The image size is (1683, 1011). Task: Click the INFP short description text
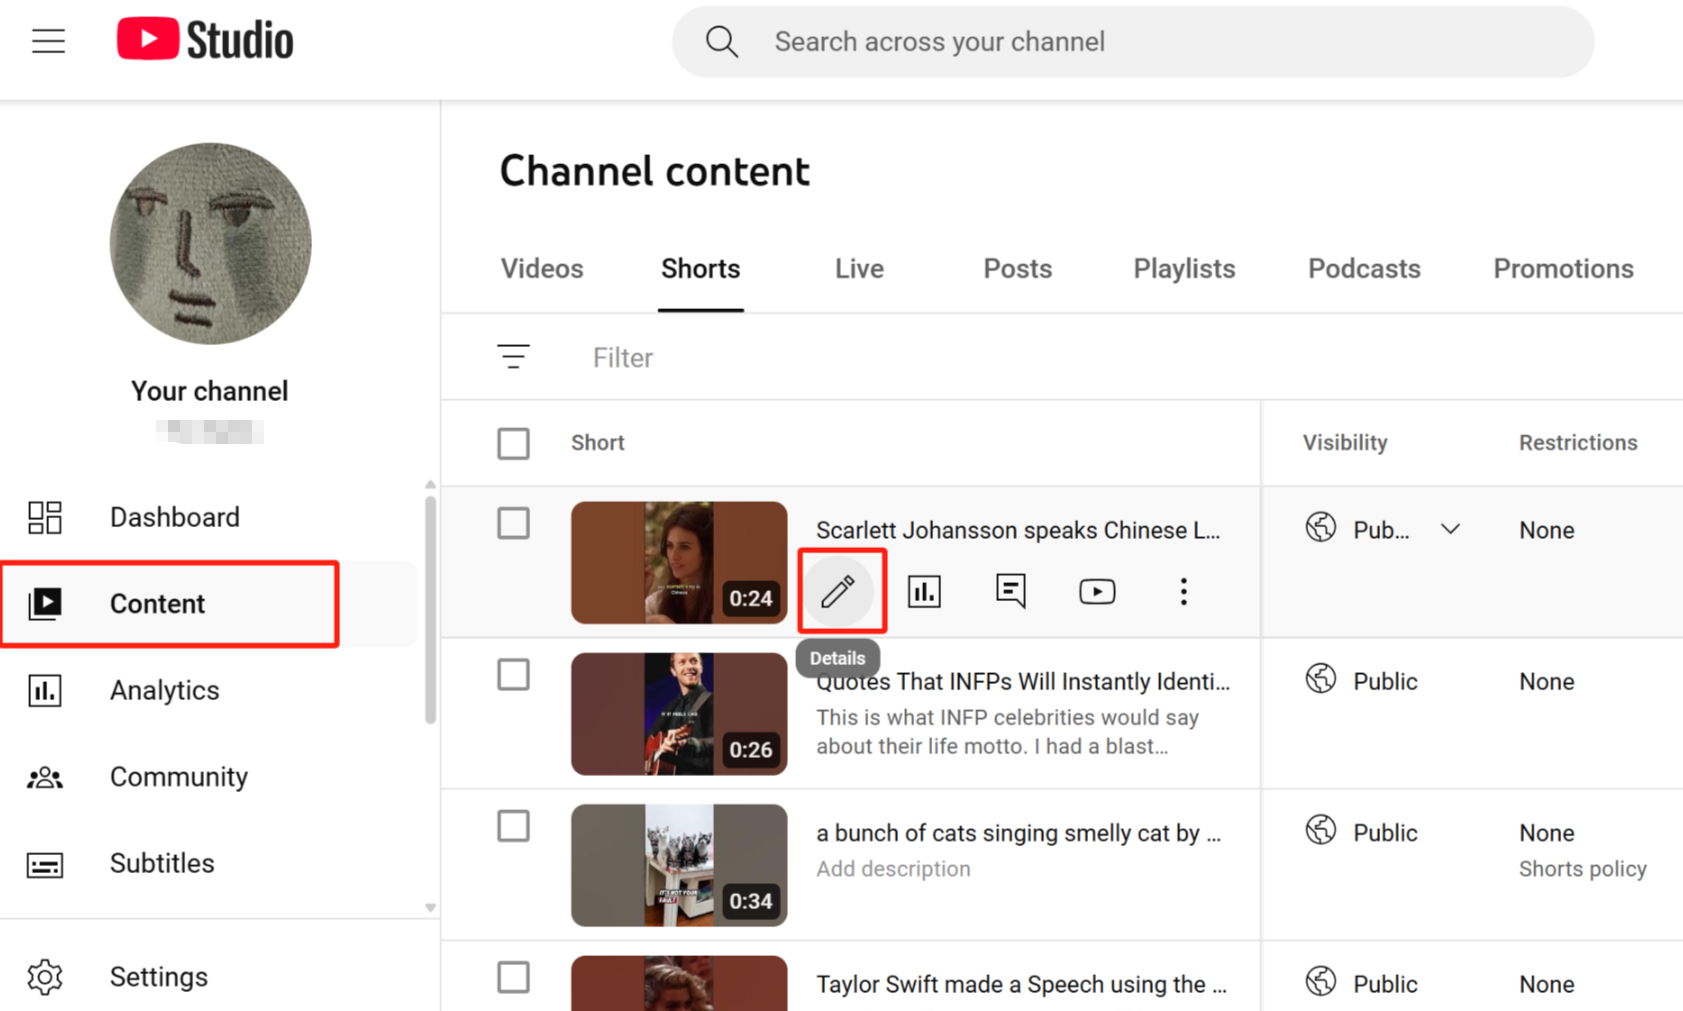[1007, 732]
